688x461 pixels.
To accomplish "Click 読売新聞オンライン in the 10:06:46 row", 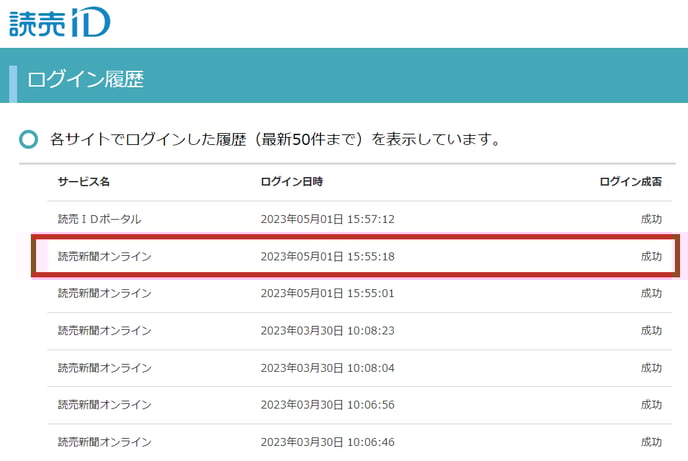I will click(104, 442).
